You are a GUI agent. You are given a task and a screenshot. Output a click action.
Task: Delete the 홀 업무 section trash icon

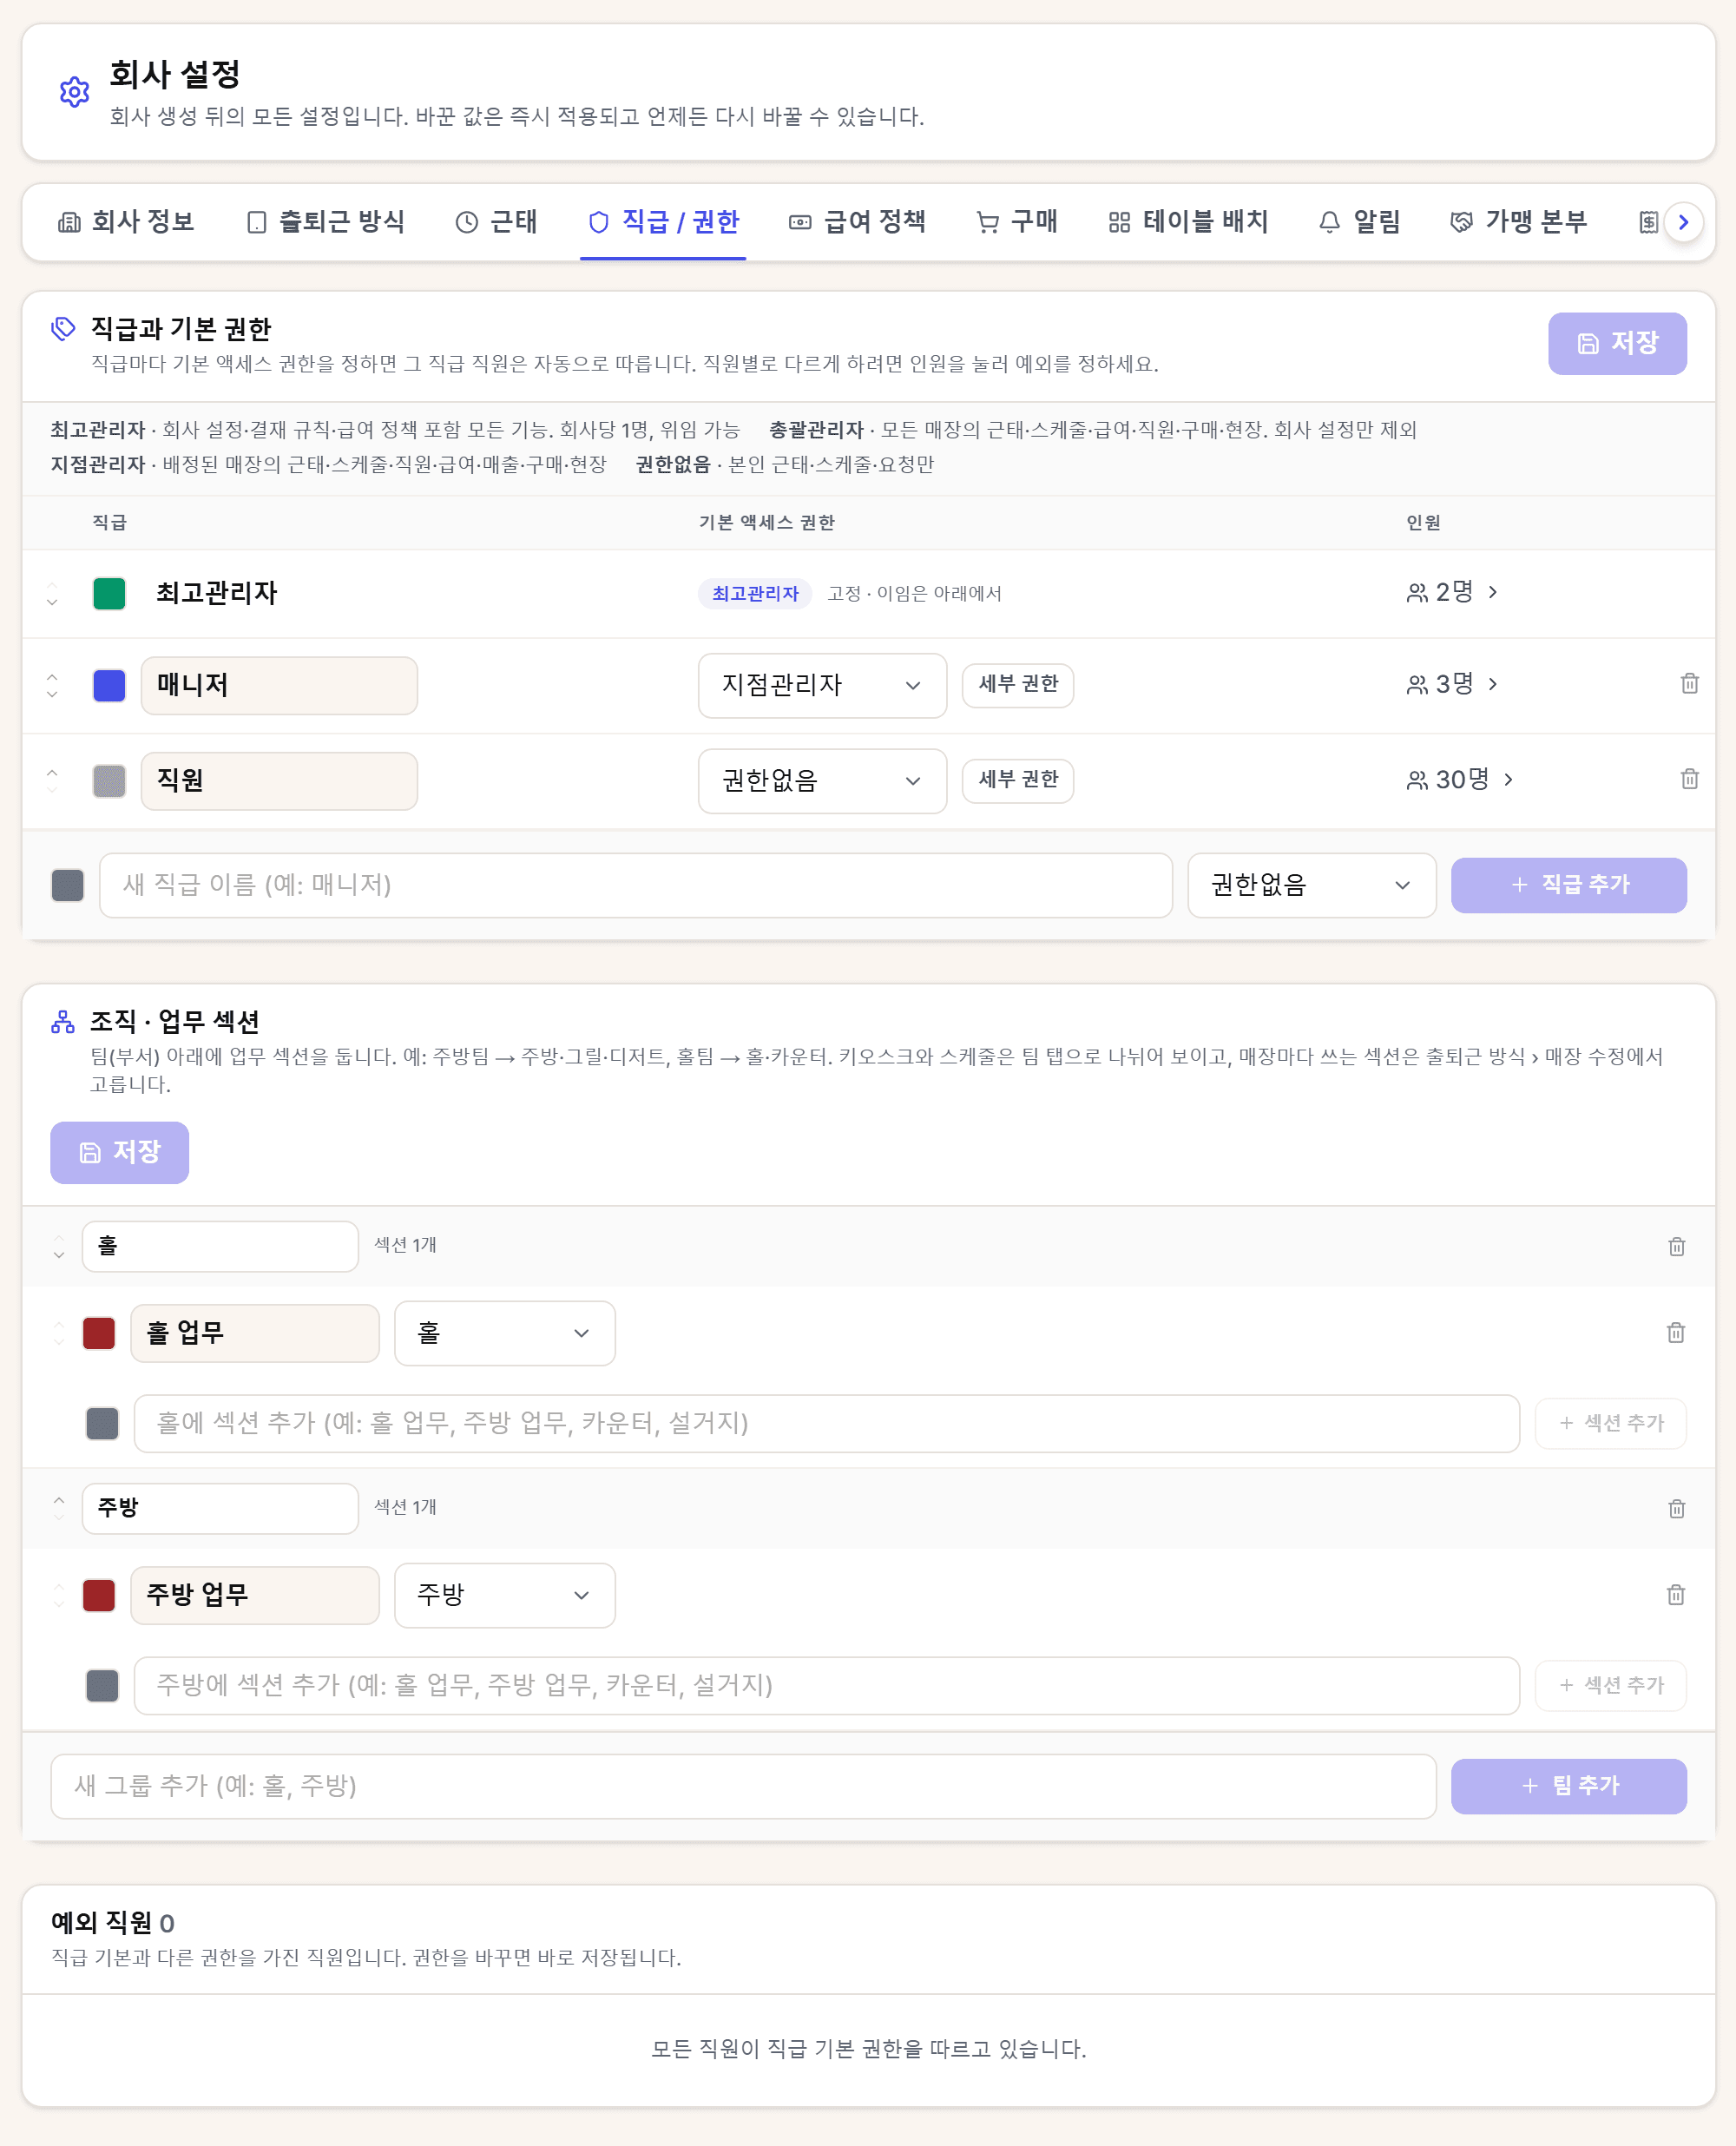tap(1676, 1332)
